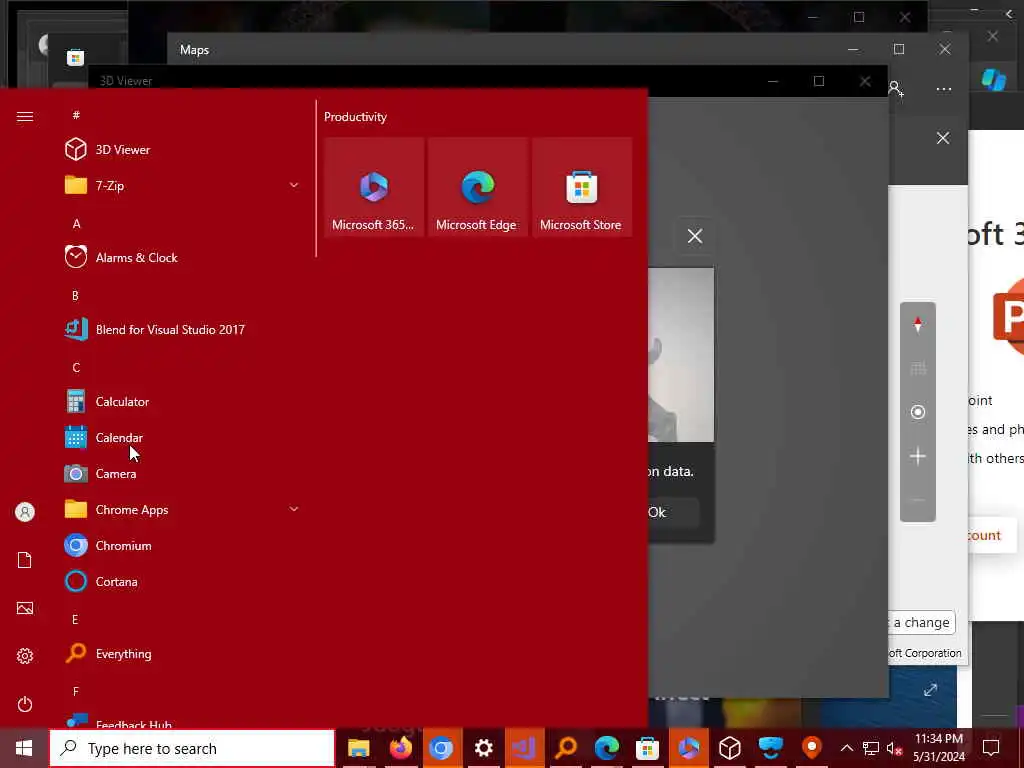
Task: Switch to Chromium on the taskbar
Action: click(x=441, y=748)
